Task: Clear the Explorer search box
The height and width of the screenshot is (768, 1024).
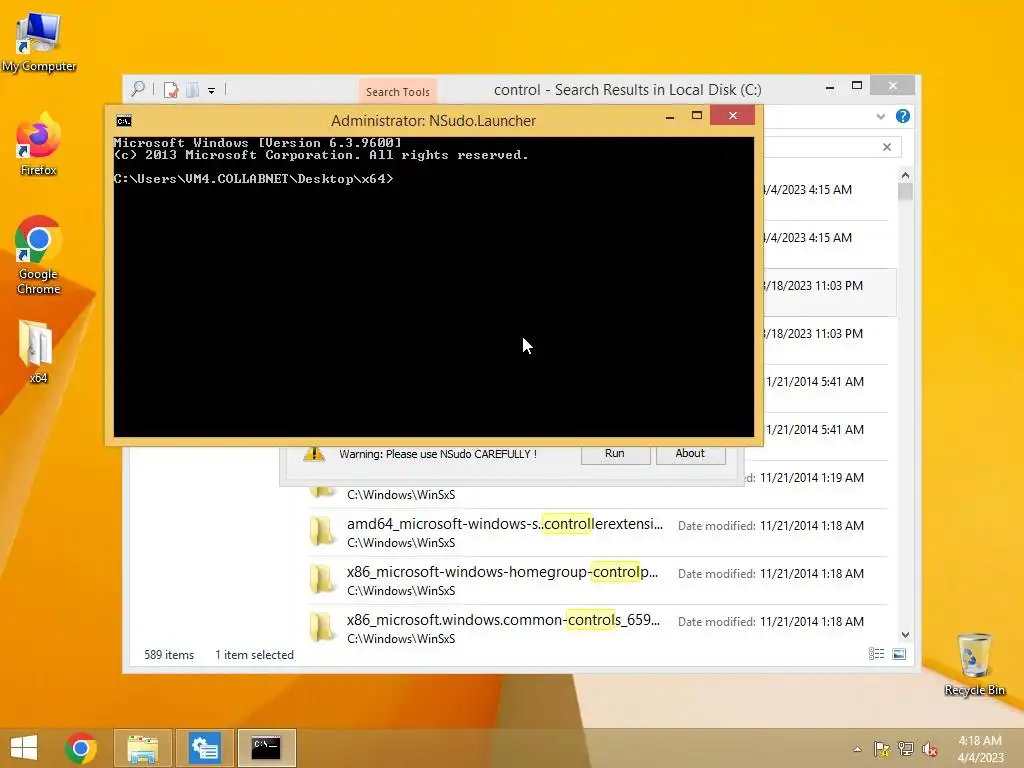Action: 887,147
